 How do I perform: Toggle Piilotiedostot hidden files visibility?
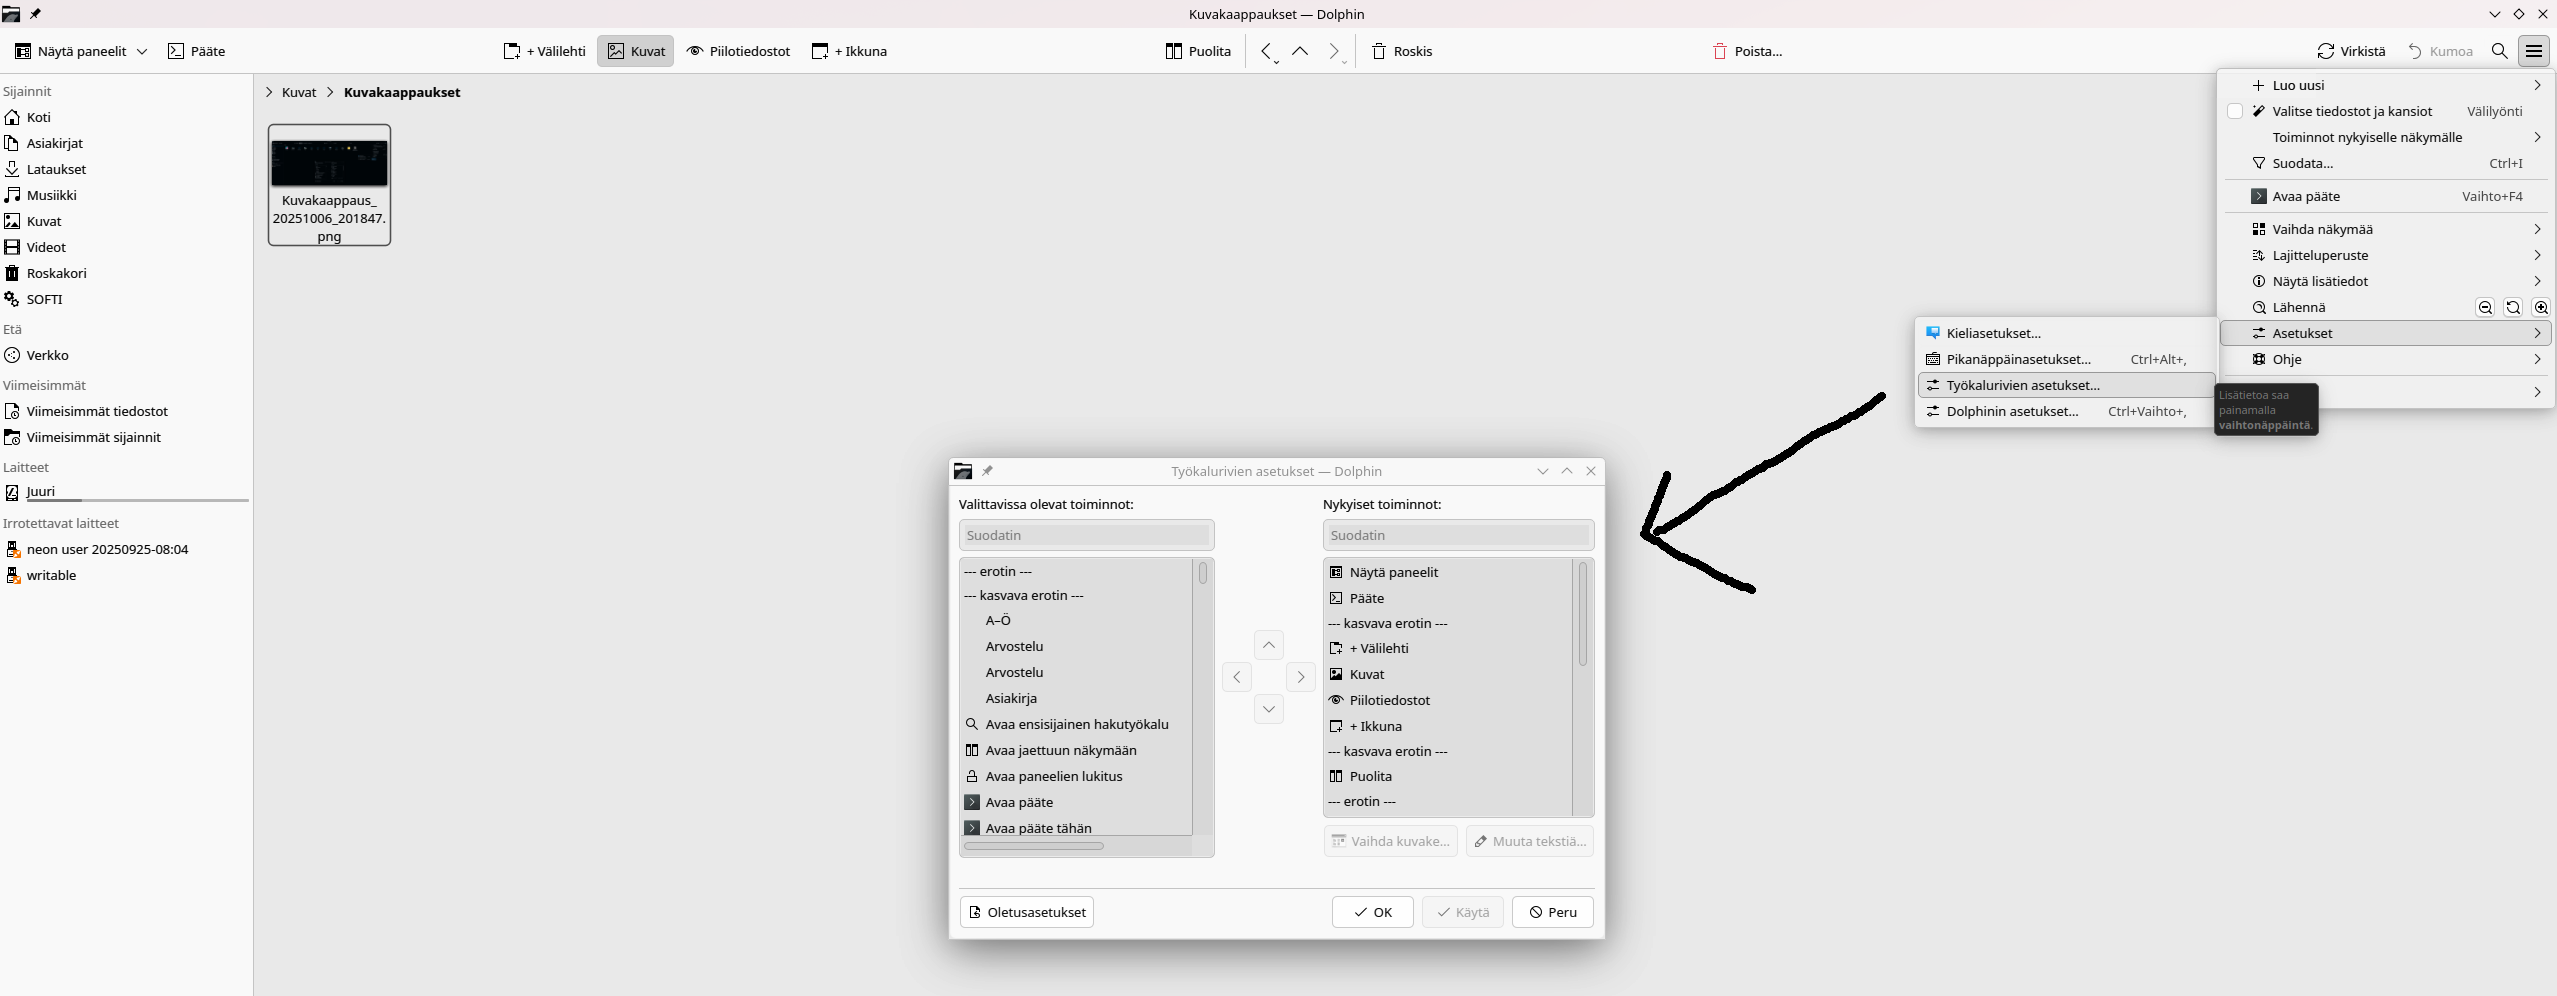click(738, 51)
